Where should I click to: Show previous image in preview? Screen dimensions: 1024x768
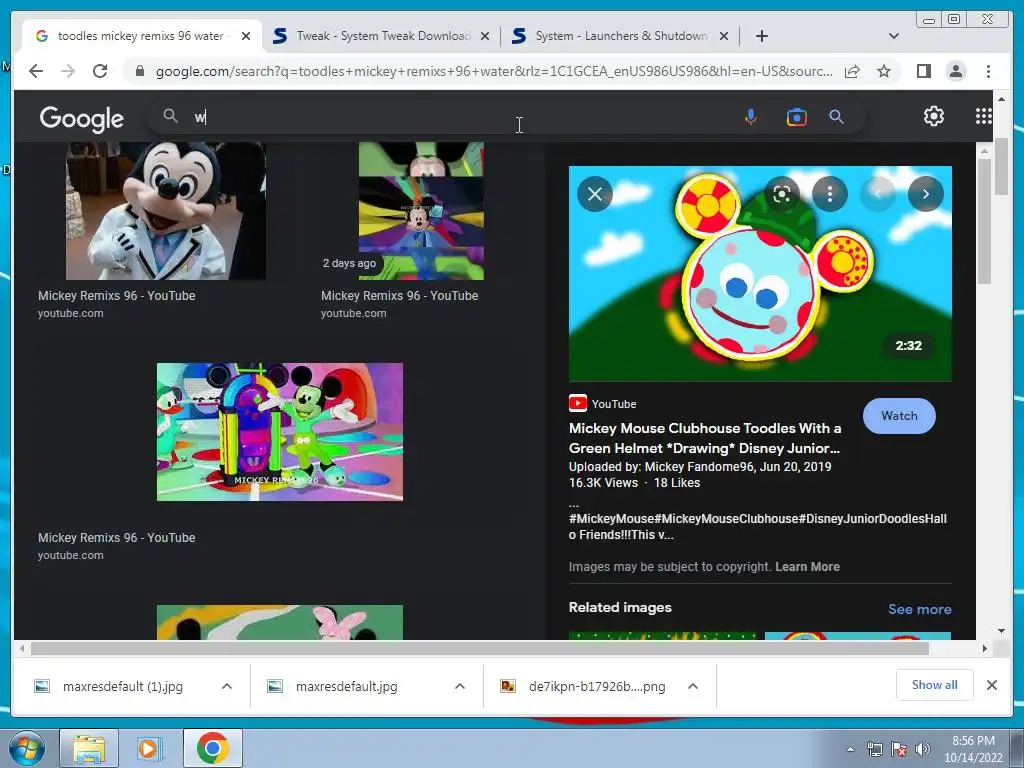(x=878, y=194)
